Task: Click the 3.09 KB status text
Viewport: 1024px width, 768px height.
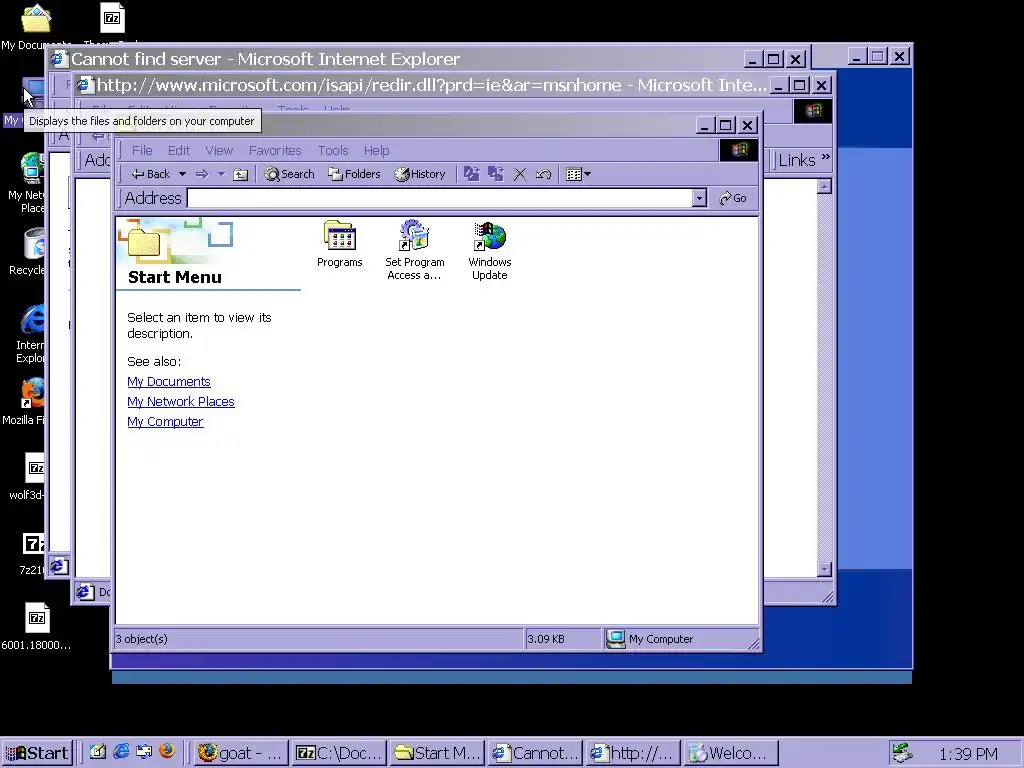Action: pyautogui.click(x=546, y=639)
